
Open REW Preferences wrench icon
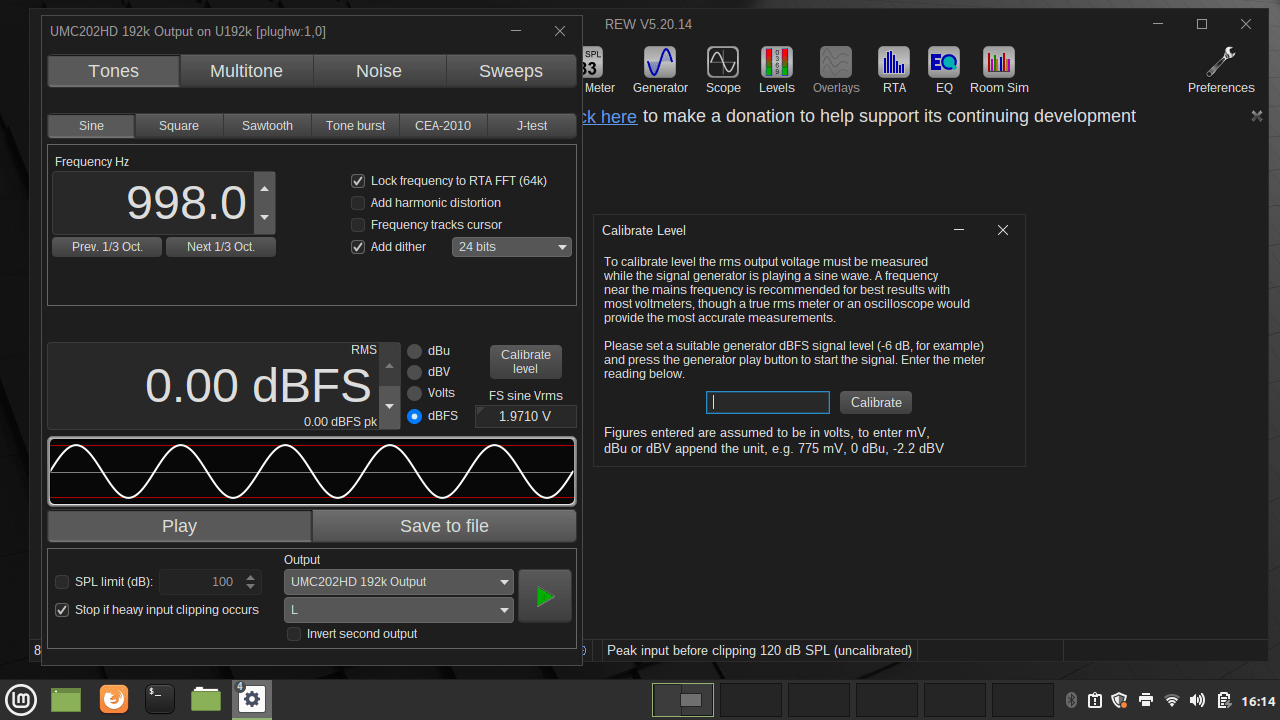tap(1221, 70)
